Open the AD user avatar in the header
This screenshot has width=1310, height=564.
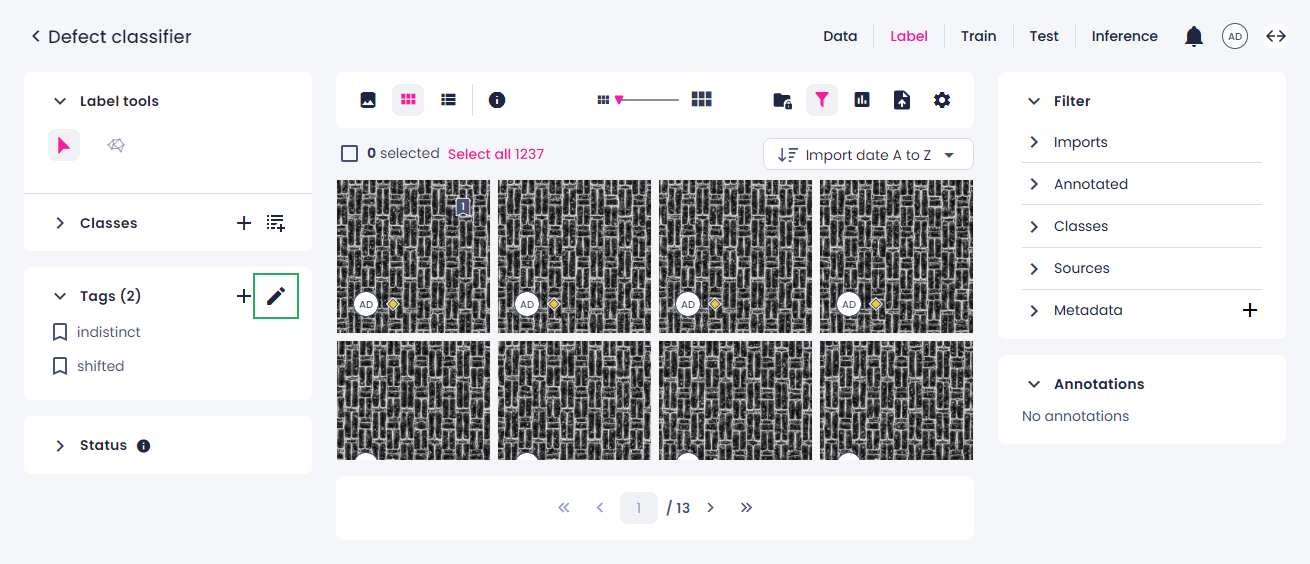pos(1235,37)
